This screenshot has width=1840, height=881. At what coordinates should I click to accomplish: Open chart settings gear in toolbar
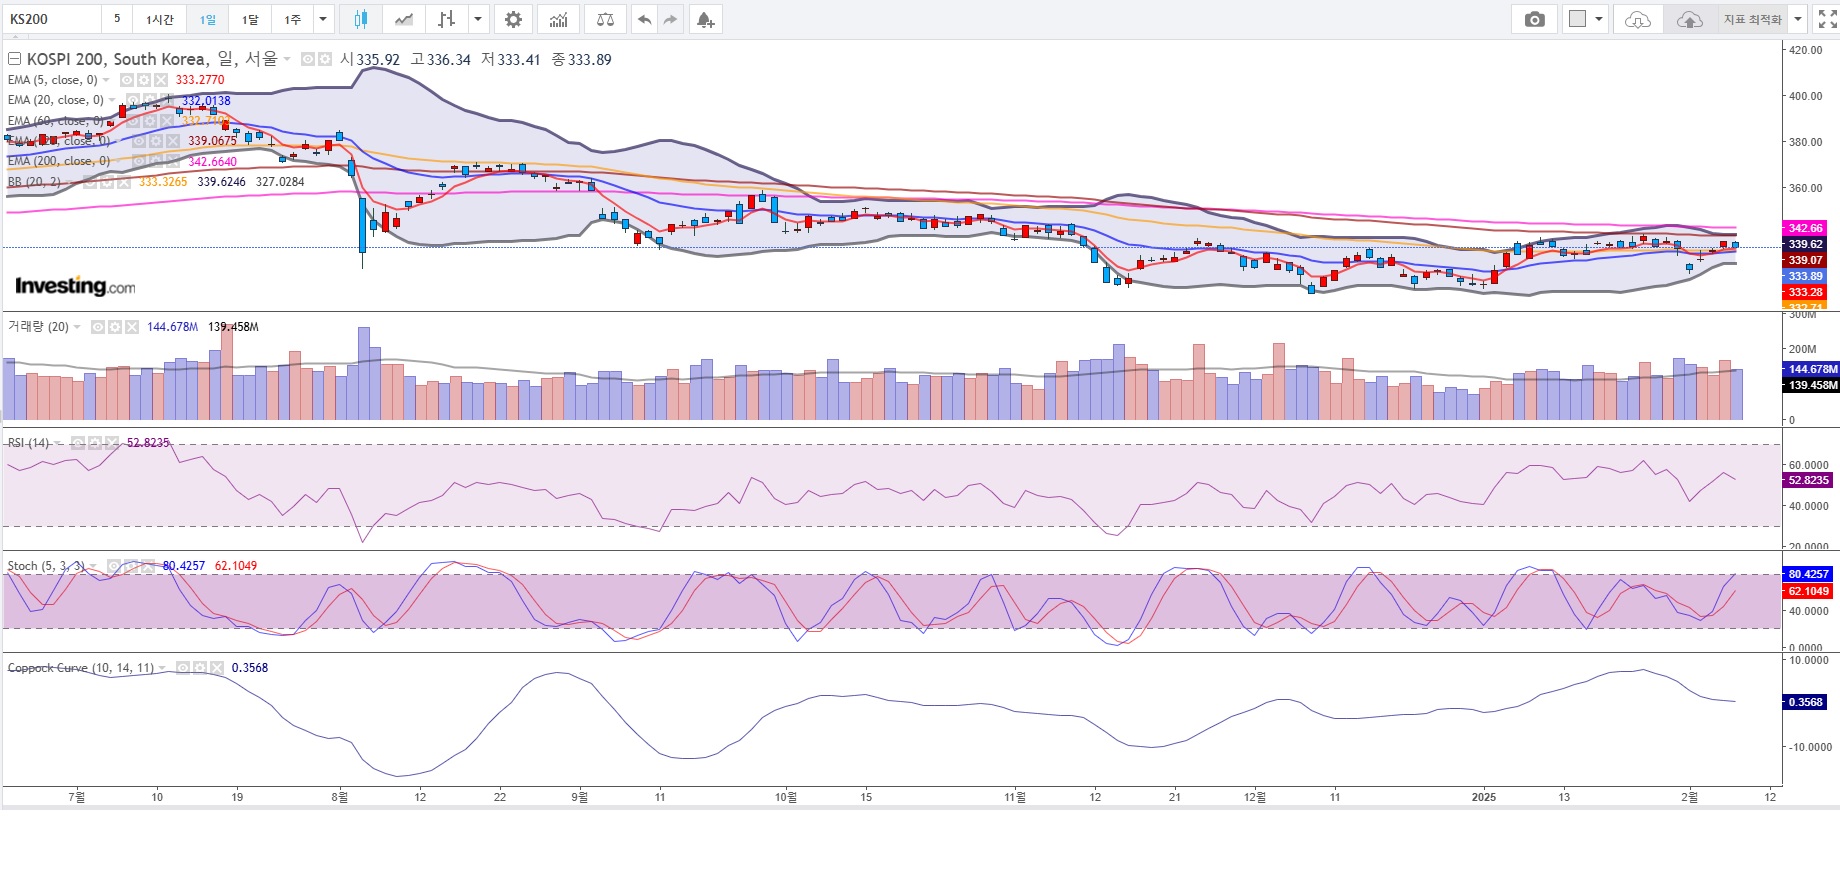(x=513, y=19)
